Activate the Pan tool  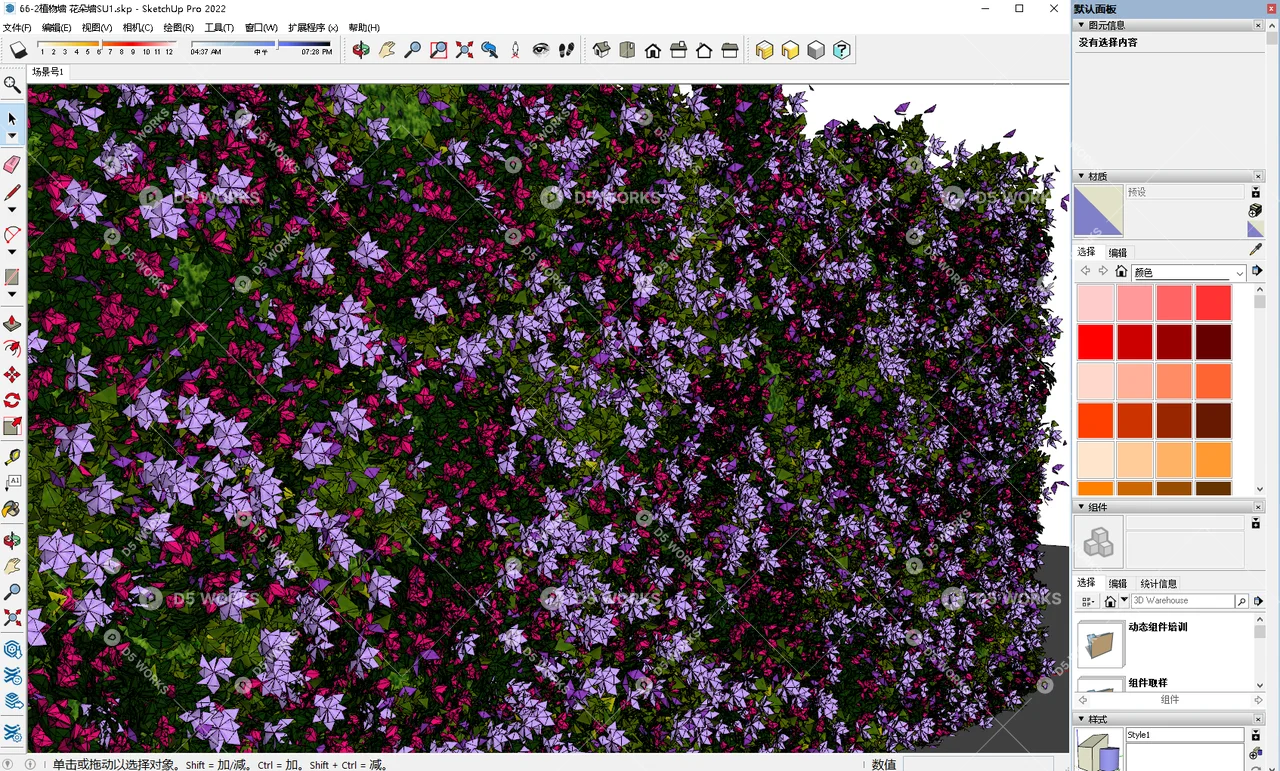(387, 49)
